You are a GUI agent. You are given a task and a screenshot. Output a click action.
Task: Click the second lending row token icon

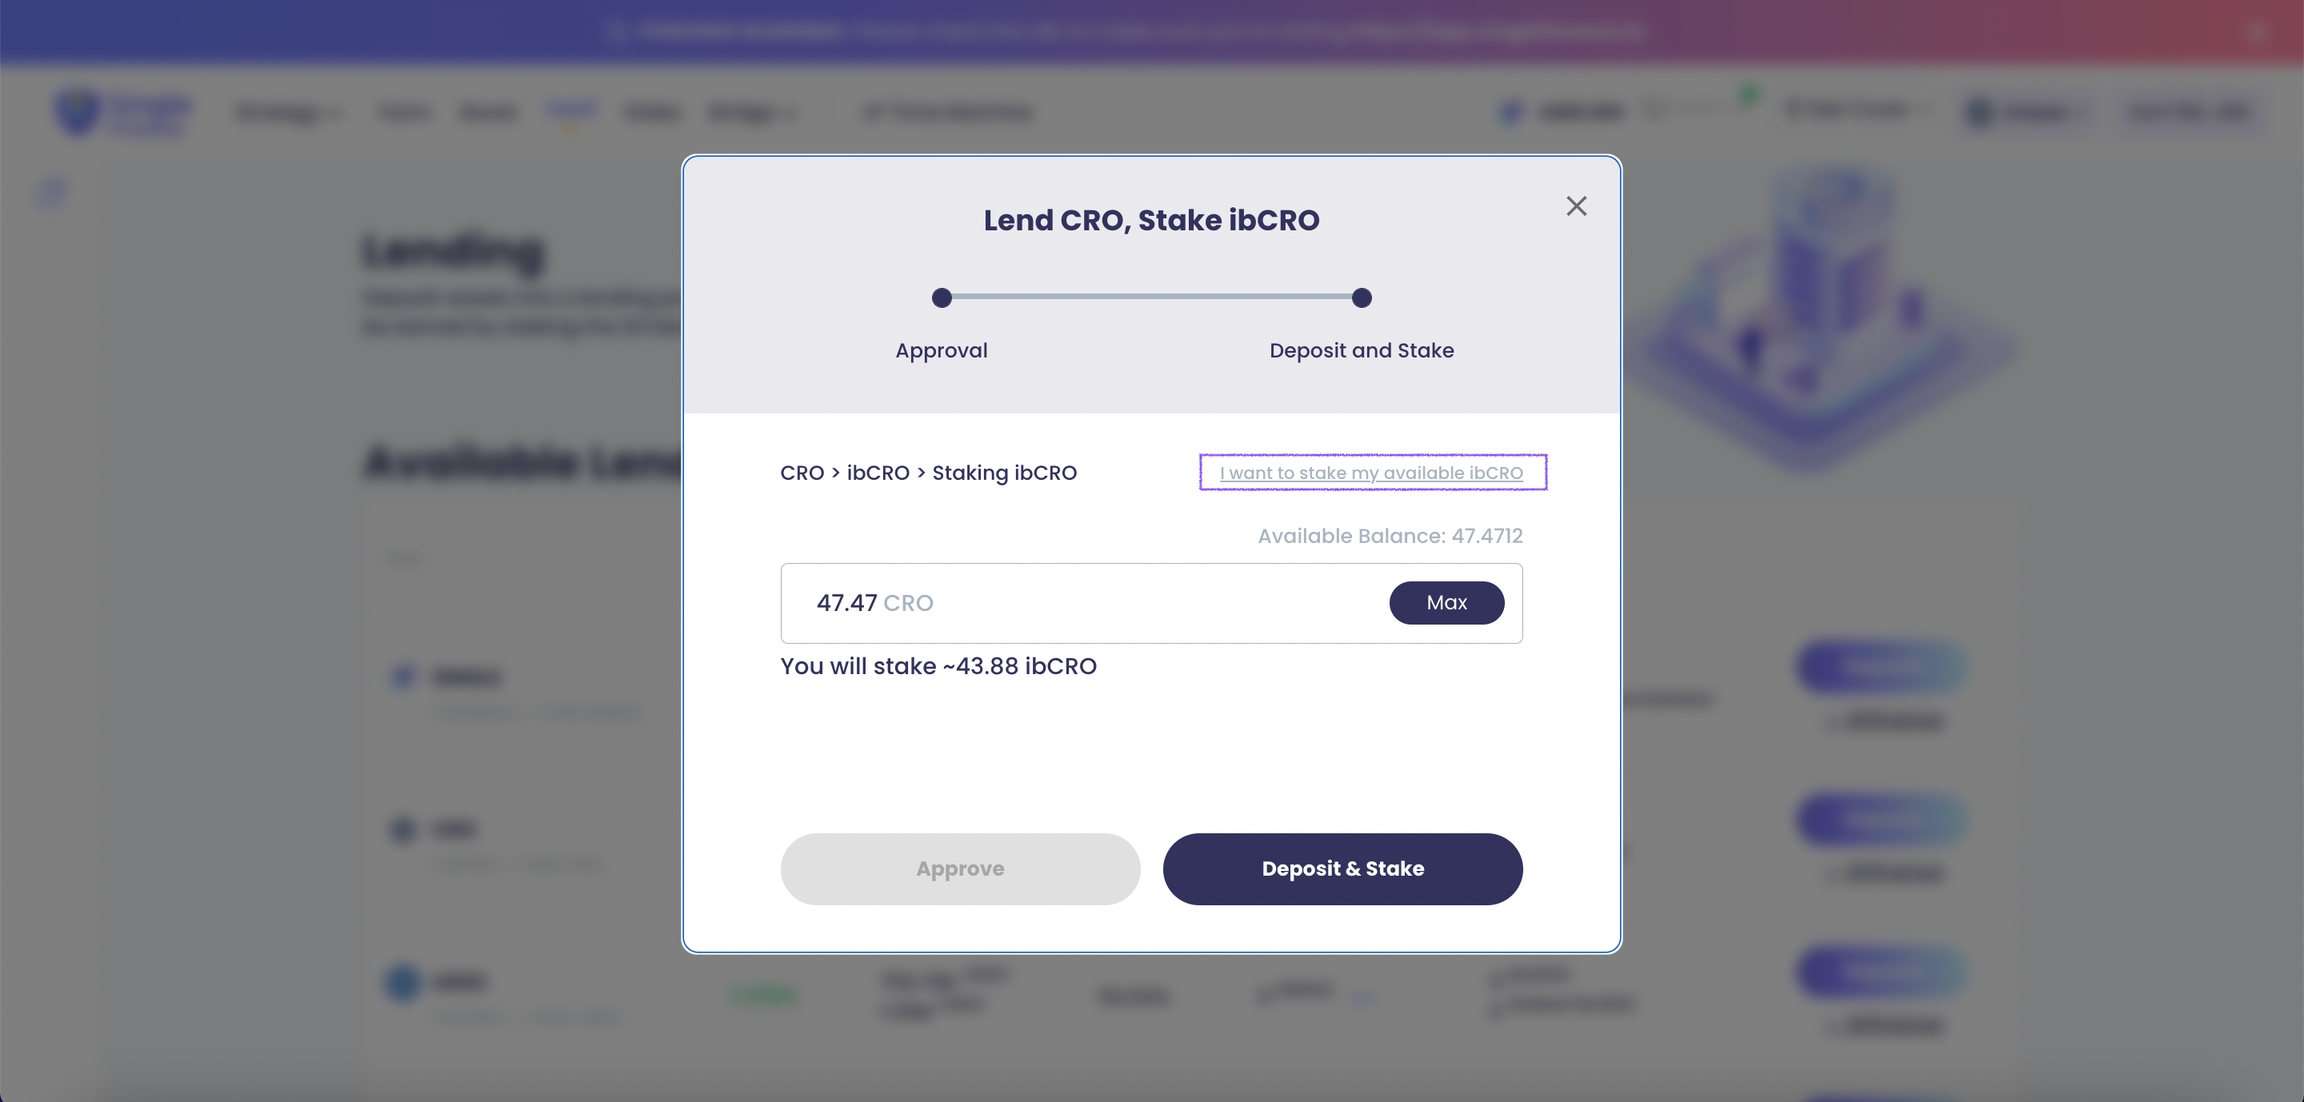403,830
